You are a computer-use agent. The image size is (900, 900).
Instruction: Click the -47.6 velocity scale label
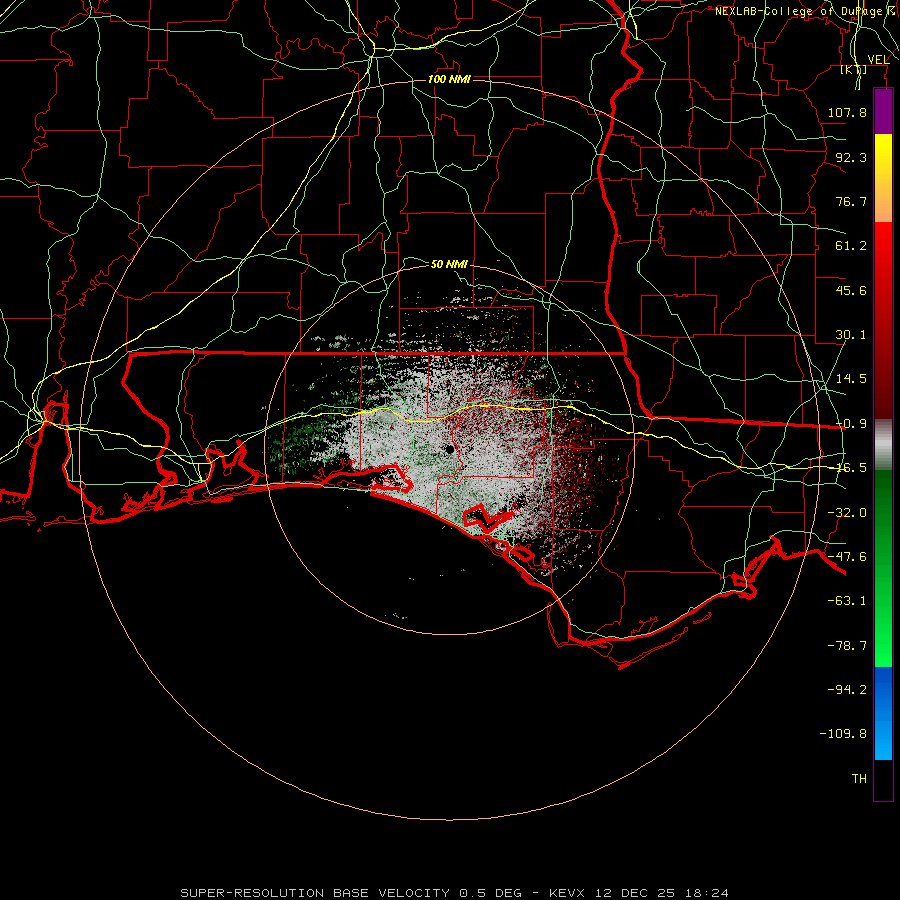[847, 557]
